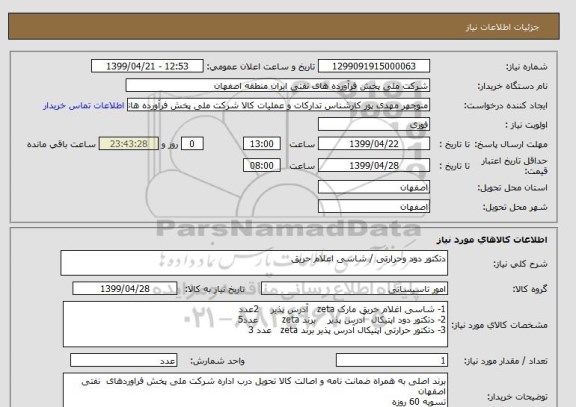Click the response deadline date 1399/04/22

374,144
